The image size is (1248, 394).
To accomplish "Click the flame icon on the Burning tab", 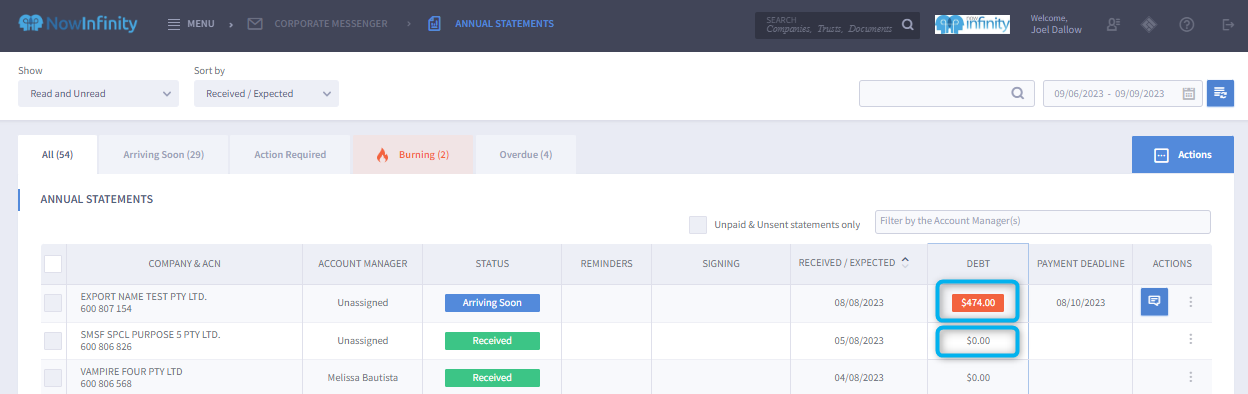I will tap(382, 155).
